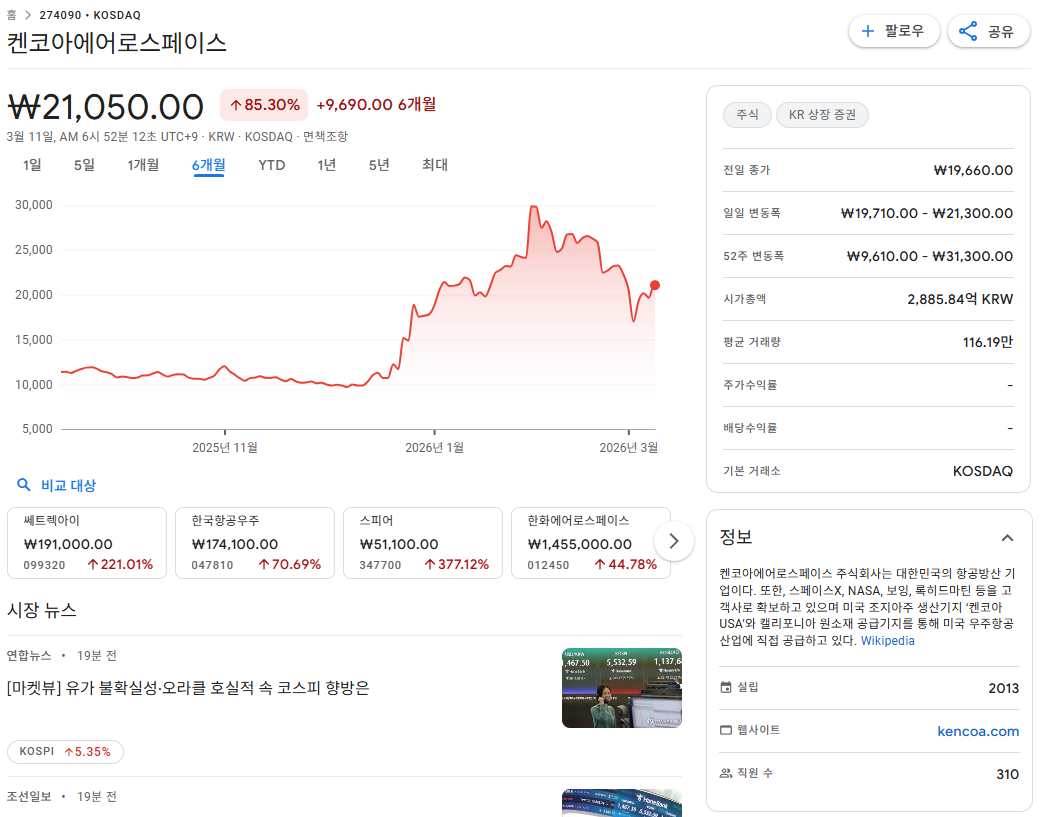The height and width of the screenshot is (817, 1047).
Task: Click the 설립 2013 value
Action: coord(1004,688)
